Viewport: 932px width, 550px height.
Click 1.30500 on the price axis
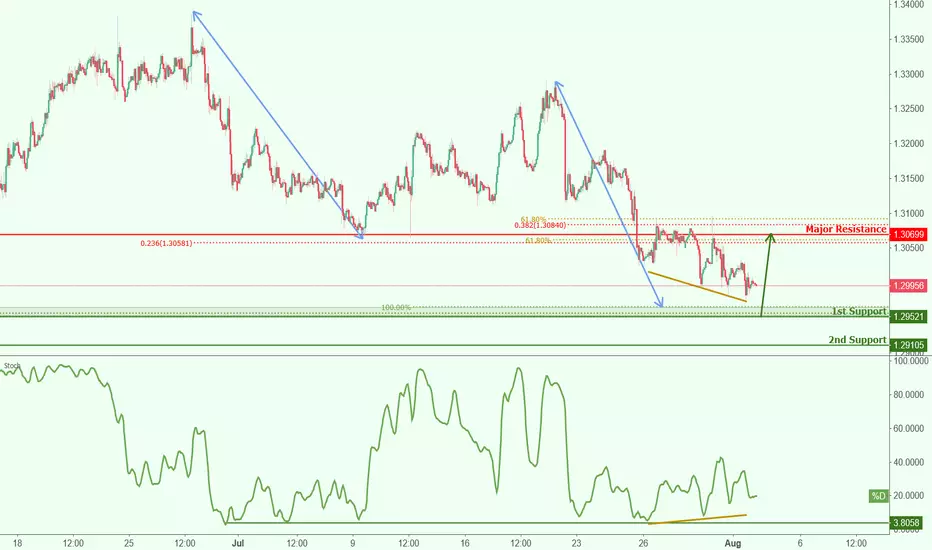[909, 248]
